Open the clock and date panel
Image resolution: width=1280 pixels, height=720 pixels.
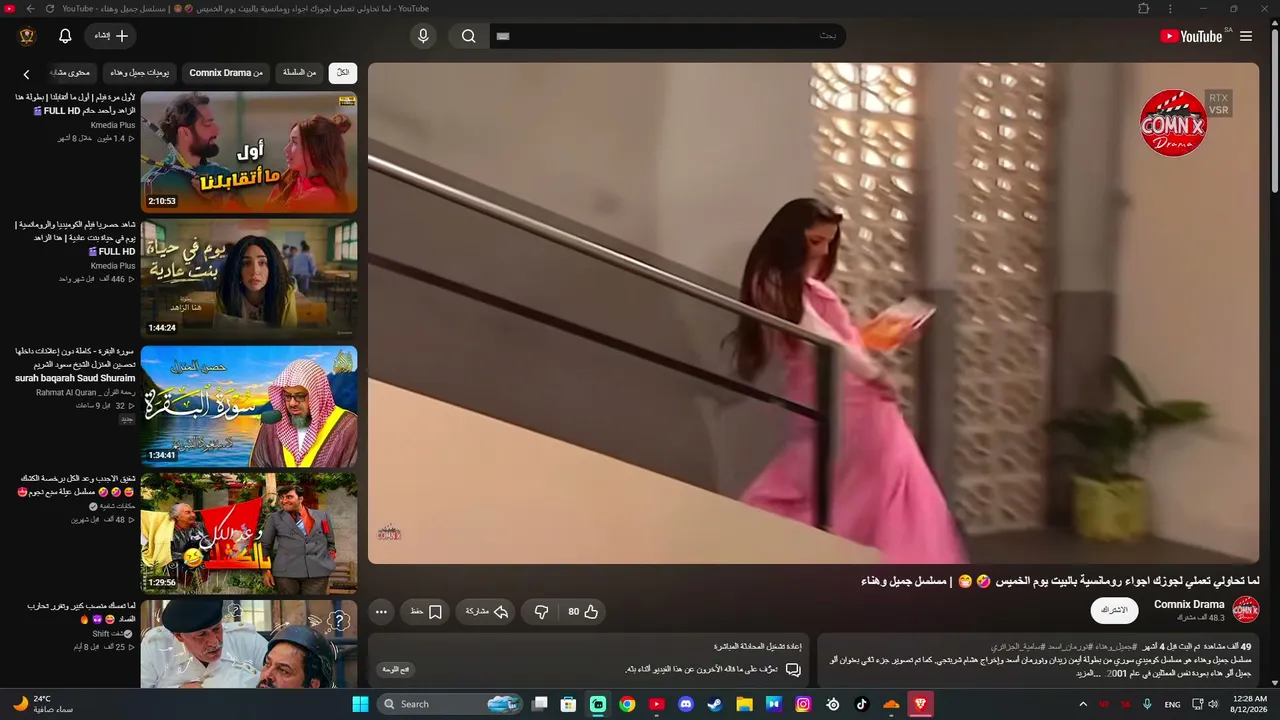(1251, 704)
